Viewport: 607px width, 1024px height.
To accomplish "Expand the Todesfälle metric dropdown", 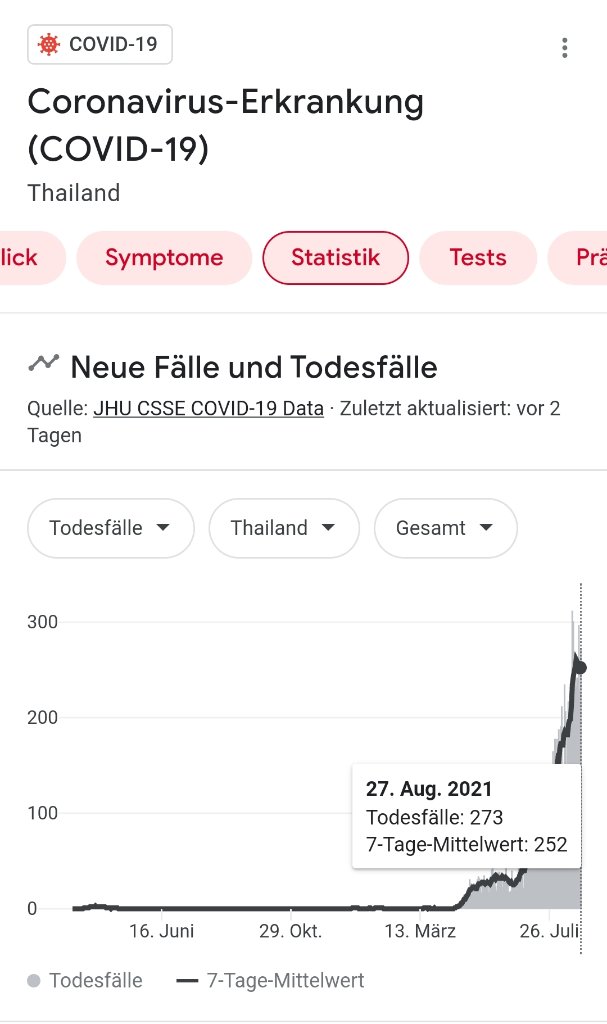I will [110, 528].
